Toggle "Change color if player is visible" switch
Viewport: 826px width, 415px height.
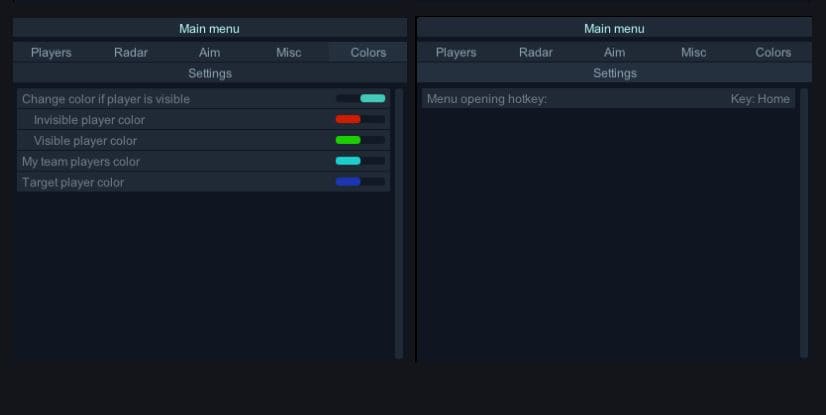click(360, 99)
